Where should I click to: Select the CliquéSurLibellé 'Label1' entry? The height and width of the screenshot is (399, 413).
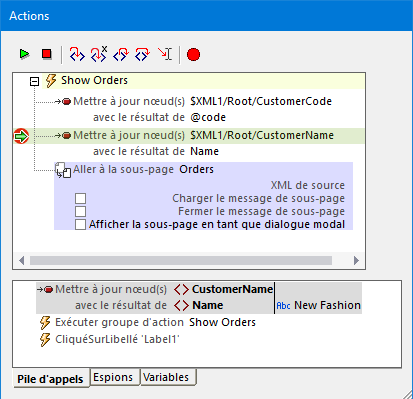point(117,339)
